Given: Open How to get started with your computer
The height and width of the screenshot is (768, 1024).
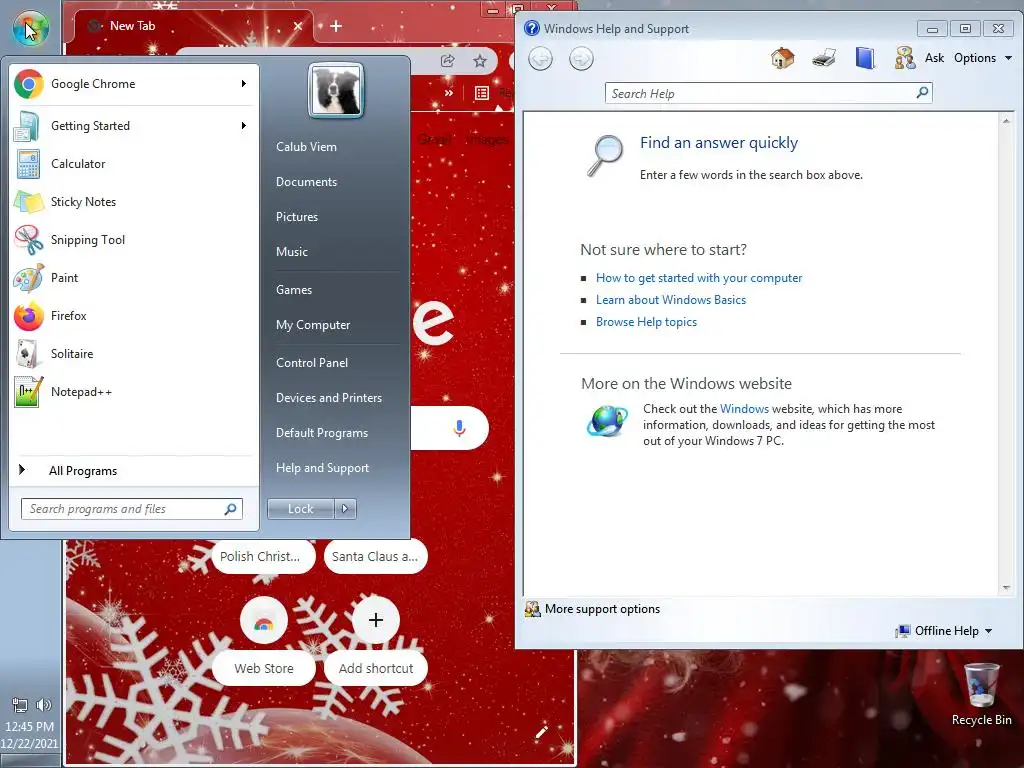Looking at the screenshot, I should (699, 278).
